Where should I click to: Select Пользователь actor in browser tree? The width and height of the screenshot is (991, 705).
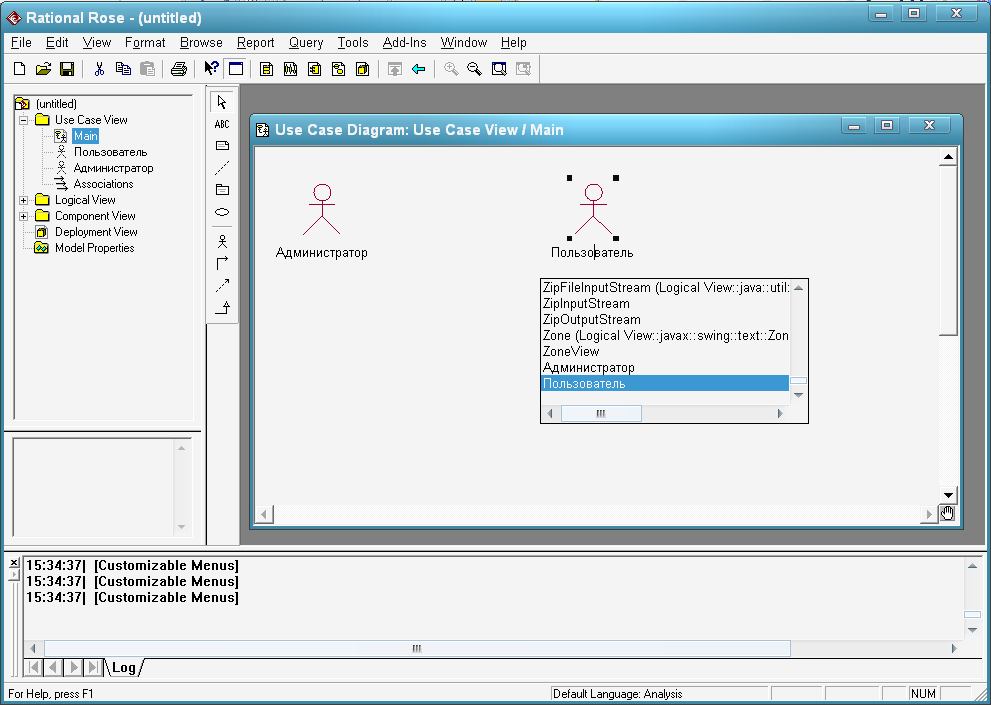pos(110,152)
